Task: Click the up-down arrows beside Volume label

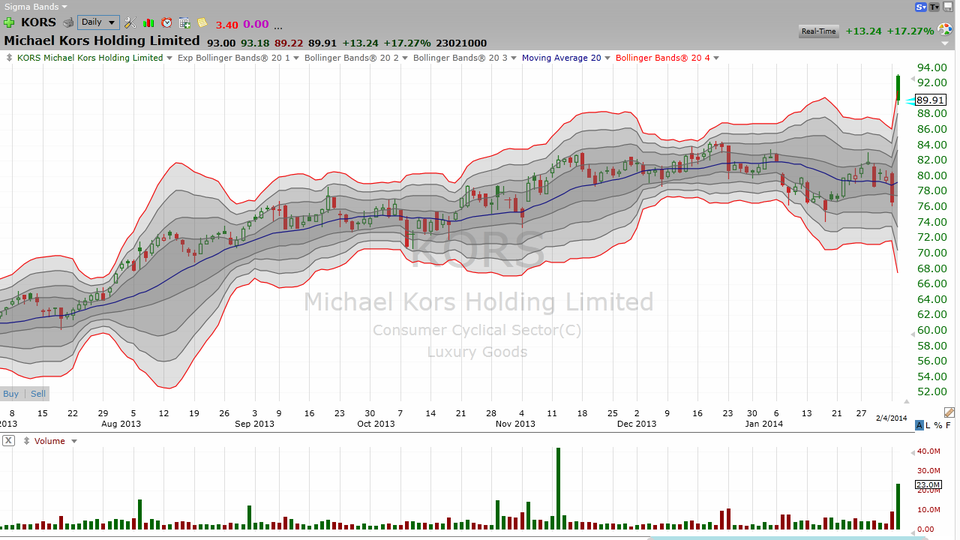Action: click(x=26, y=441)
